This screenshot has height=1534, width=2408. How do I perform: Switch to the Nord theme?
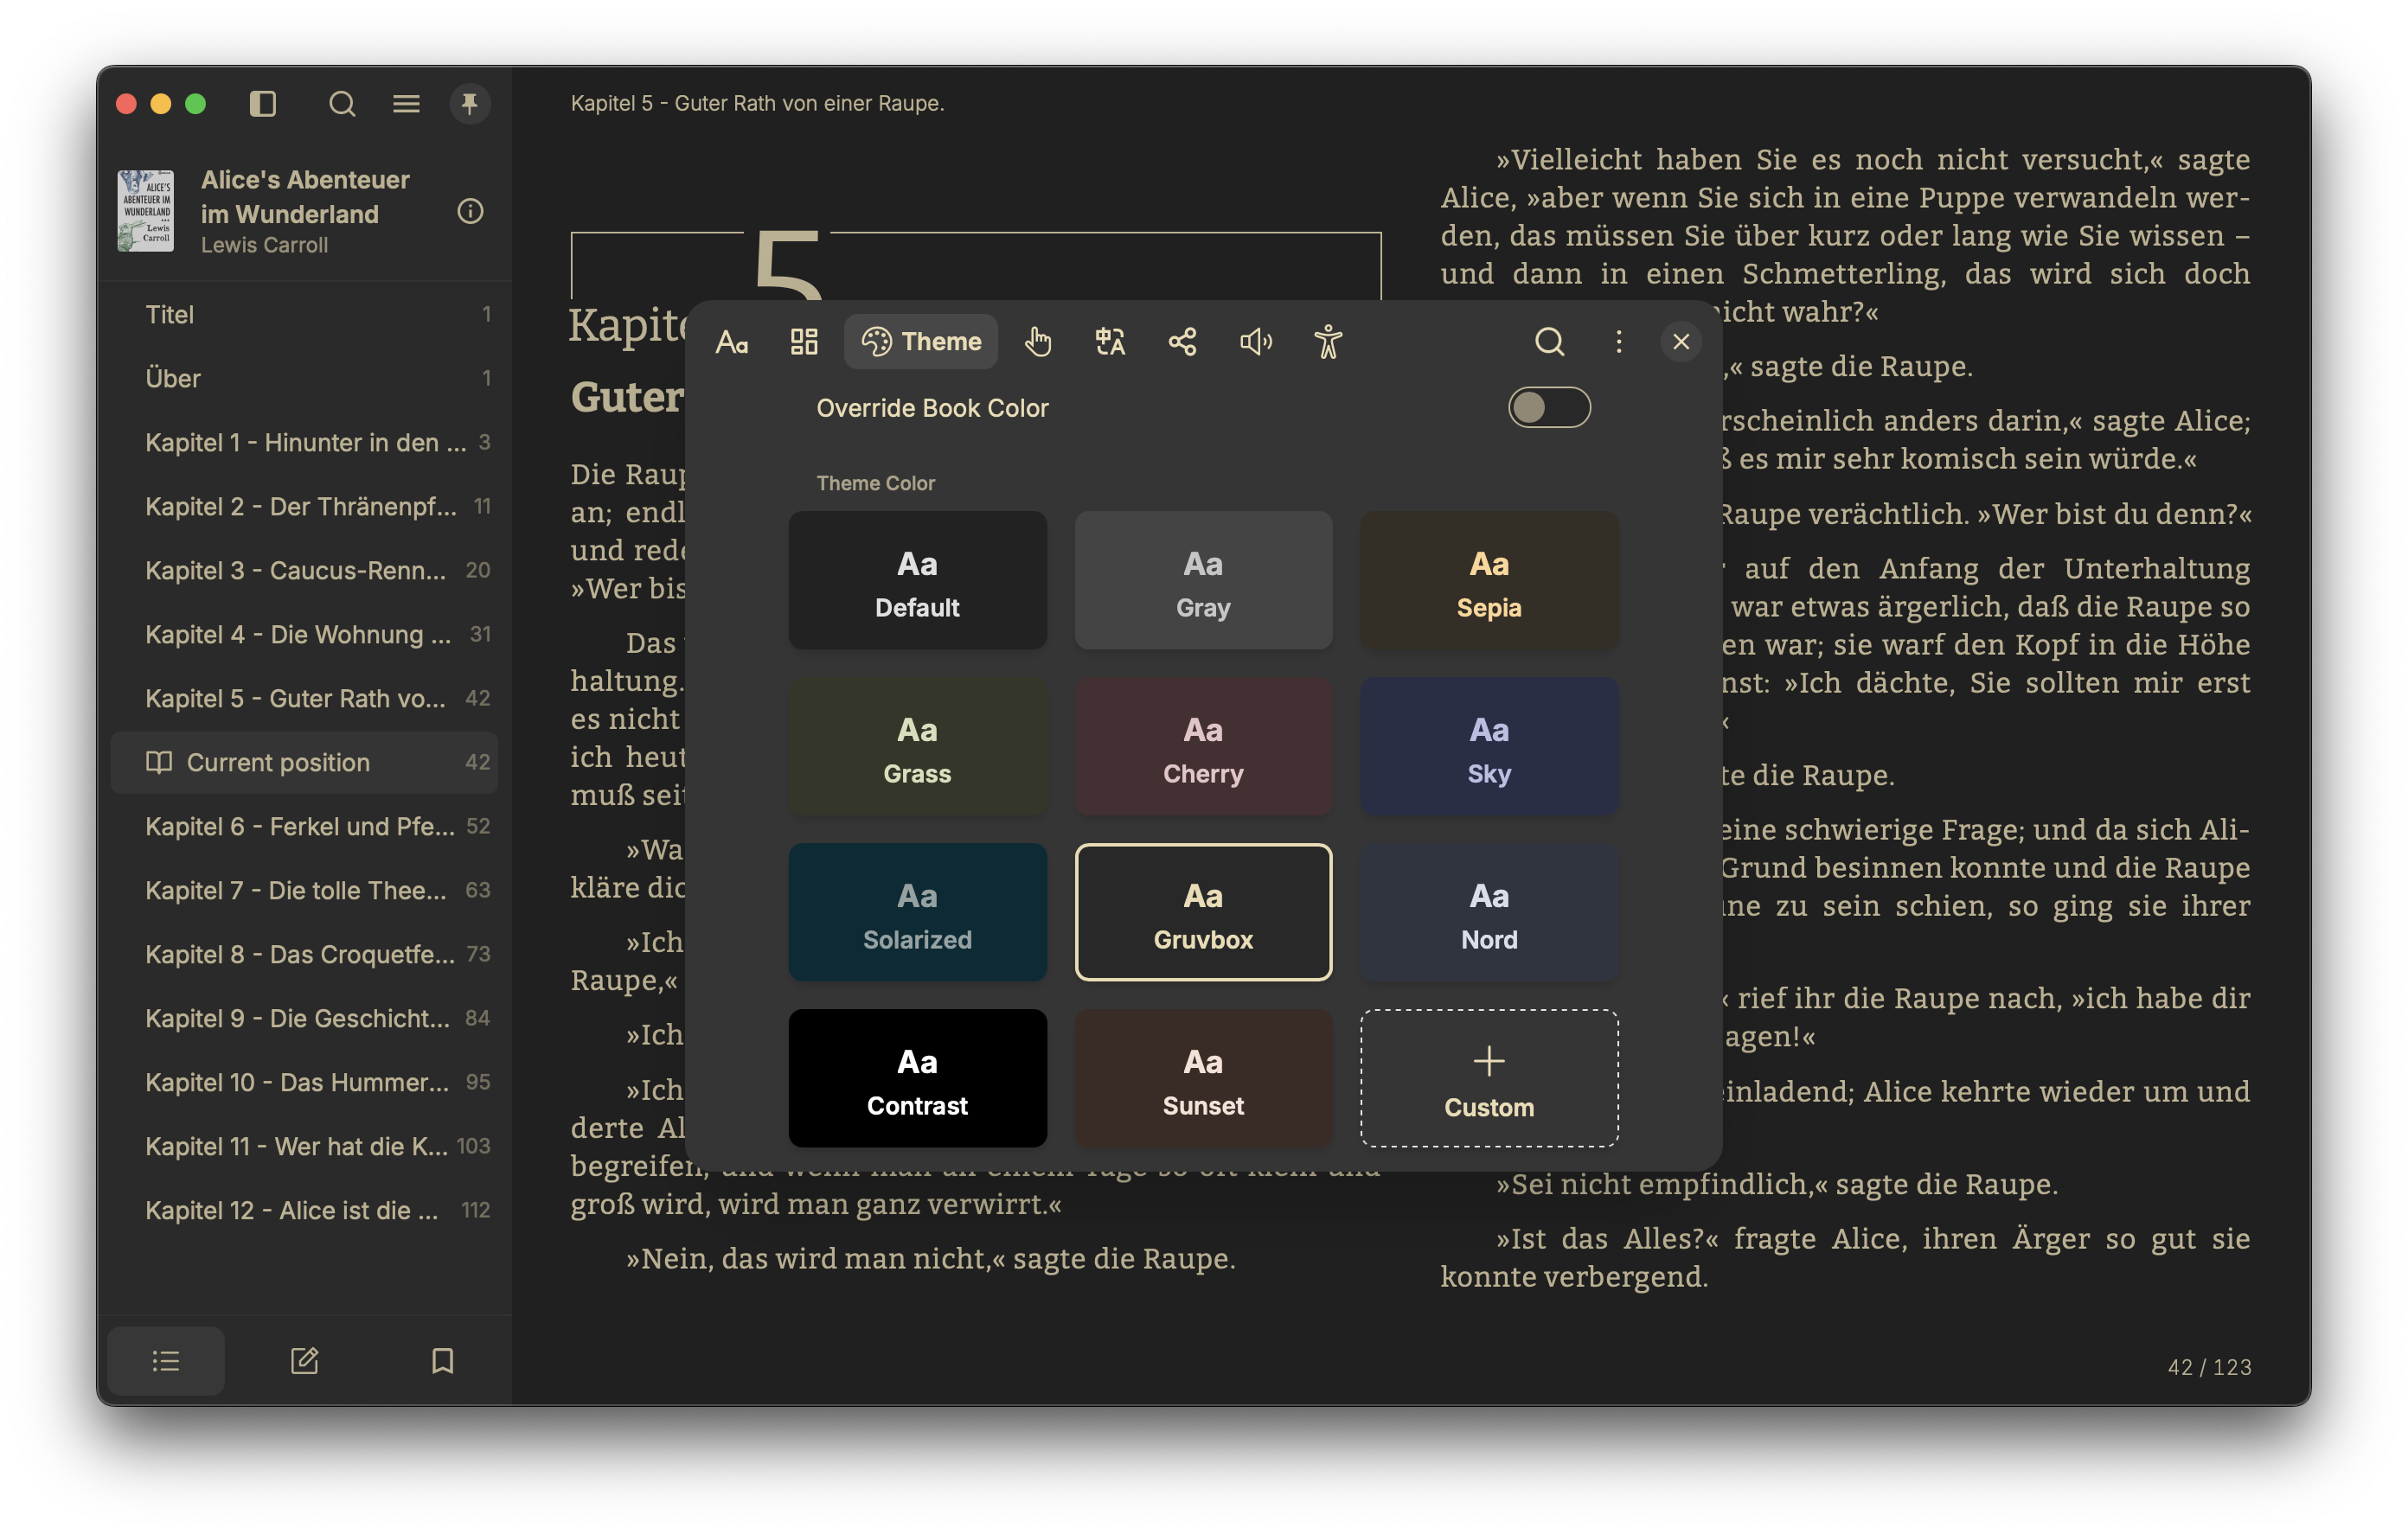[x=1489, y=913]
